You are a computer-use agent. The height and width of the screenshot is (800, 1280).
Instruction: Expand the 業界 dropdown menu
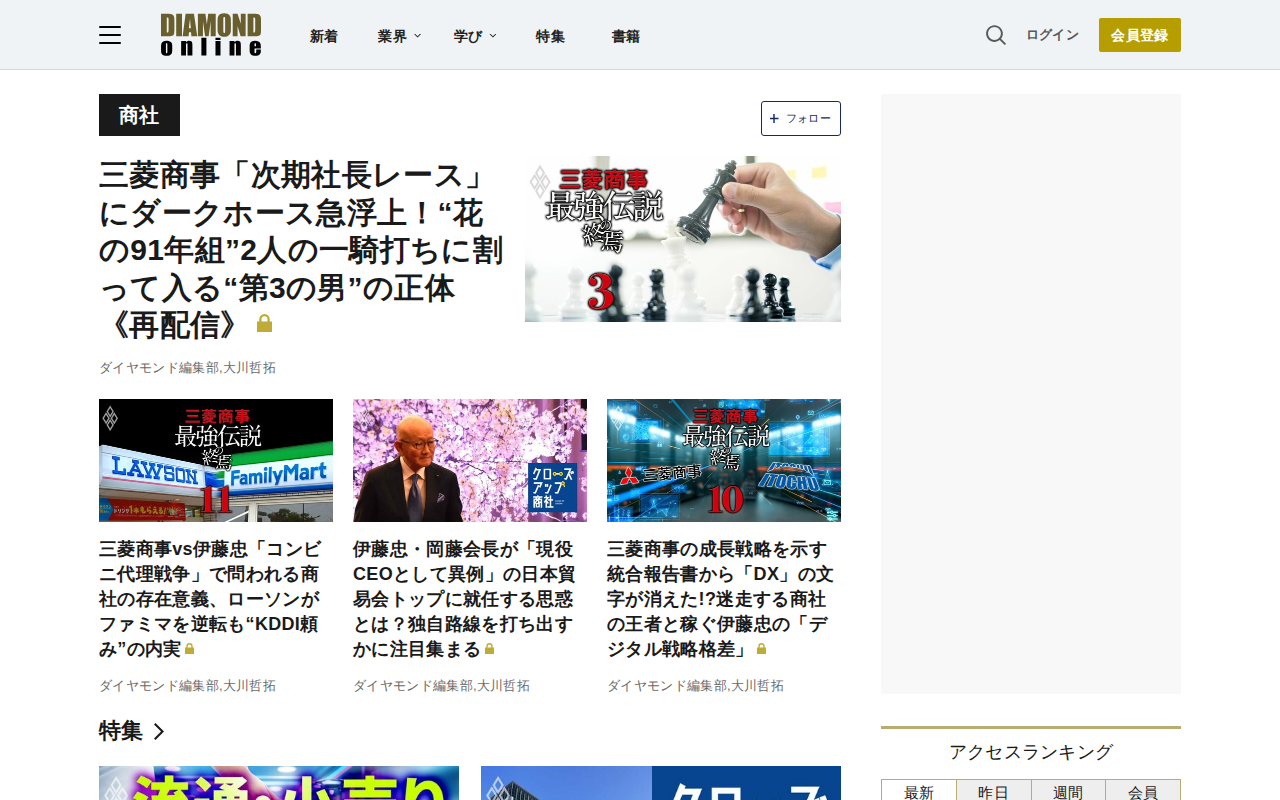point(399,36)
